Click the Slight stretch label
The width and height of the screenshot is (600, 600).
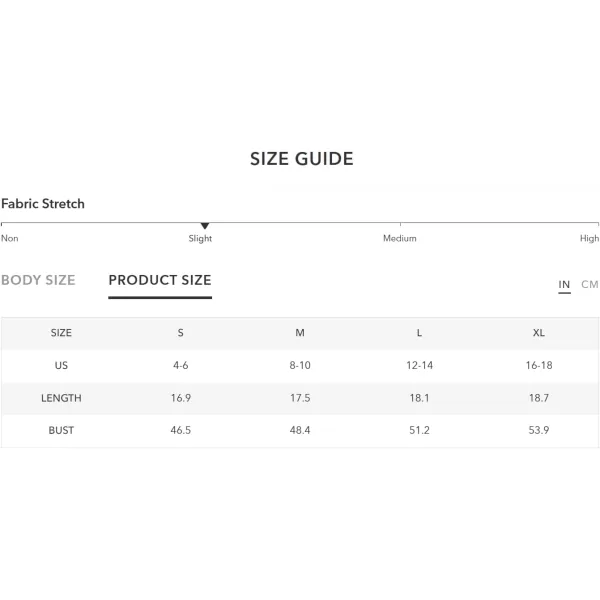point(200,238)
